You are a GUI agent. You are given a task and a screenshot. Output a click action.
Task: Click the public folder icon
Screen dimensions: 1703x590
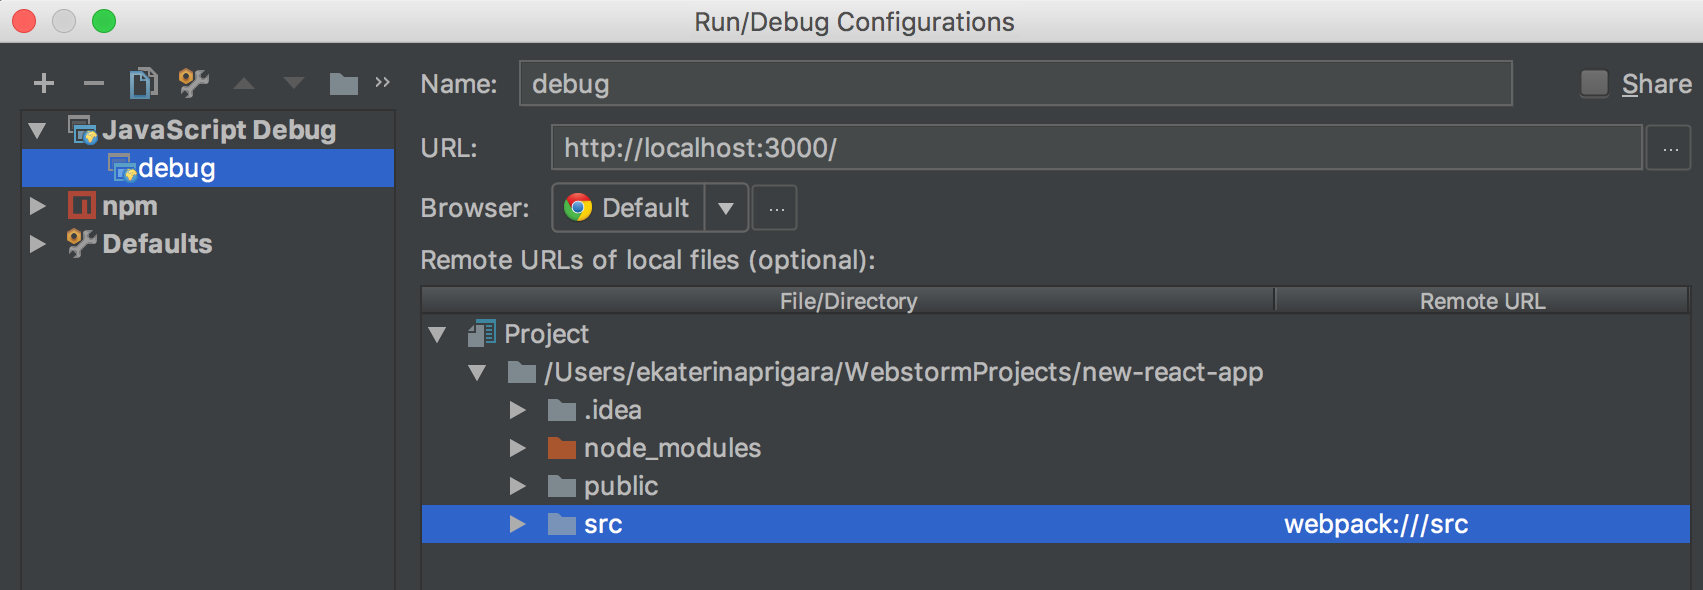point(562,486)
